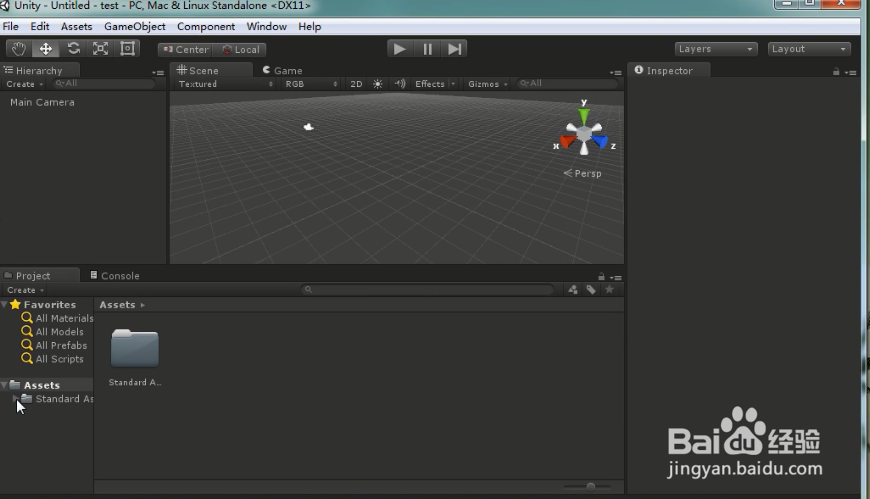Open the Gizmos dropdown
This screenshot has width=870, height=499.
(x=487, y=84)
